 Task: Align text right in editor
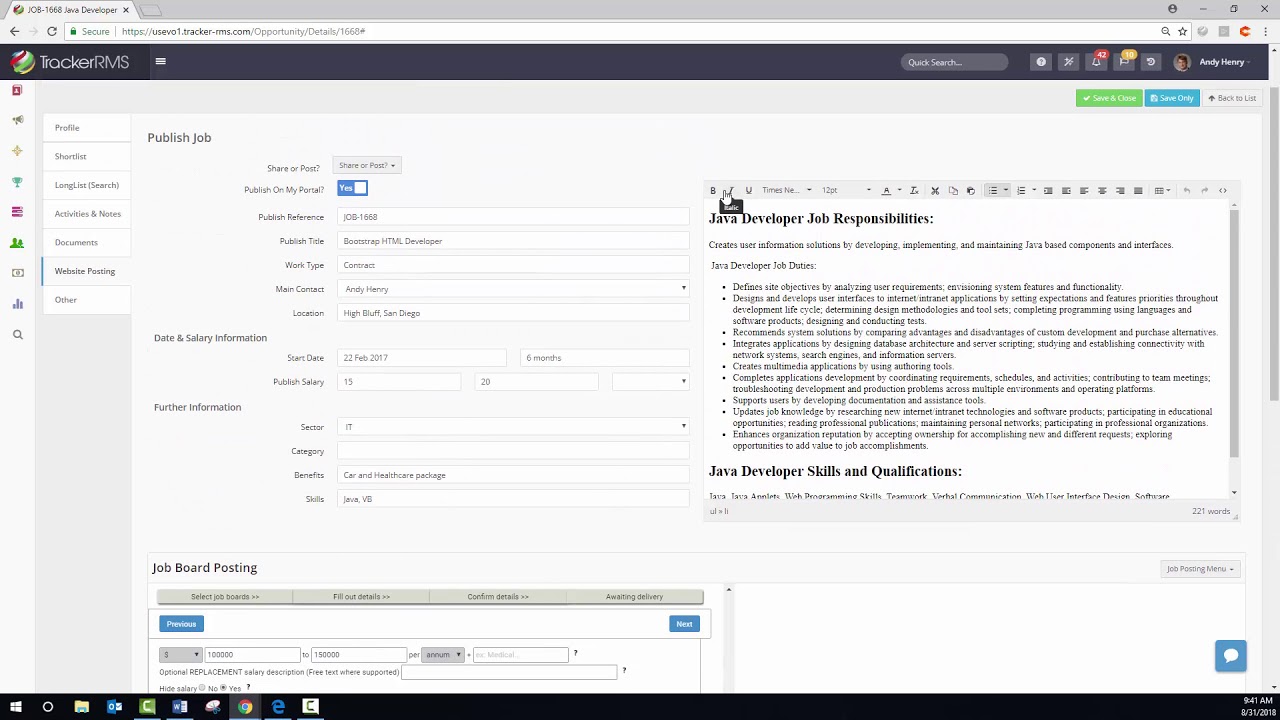point(1120,190)
